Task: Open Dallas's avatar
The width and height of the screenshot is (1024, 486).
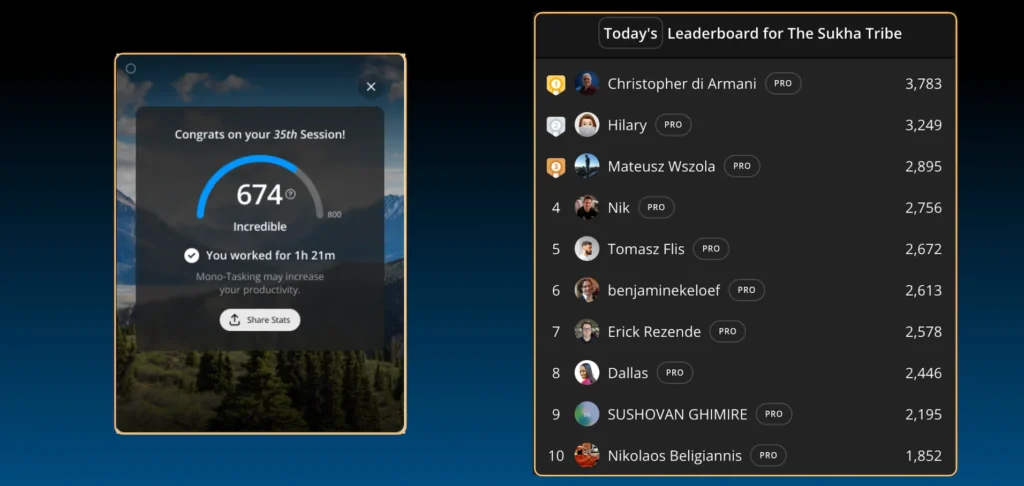Action: pos(586,373)
